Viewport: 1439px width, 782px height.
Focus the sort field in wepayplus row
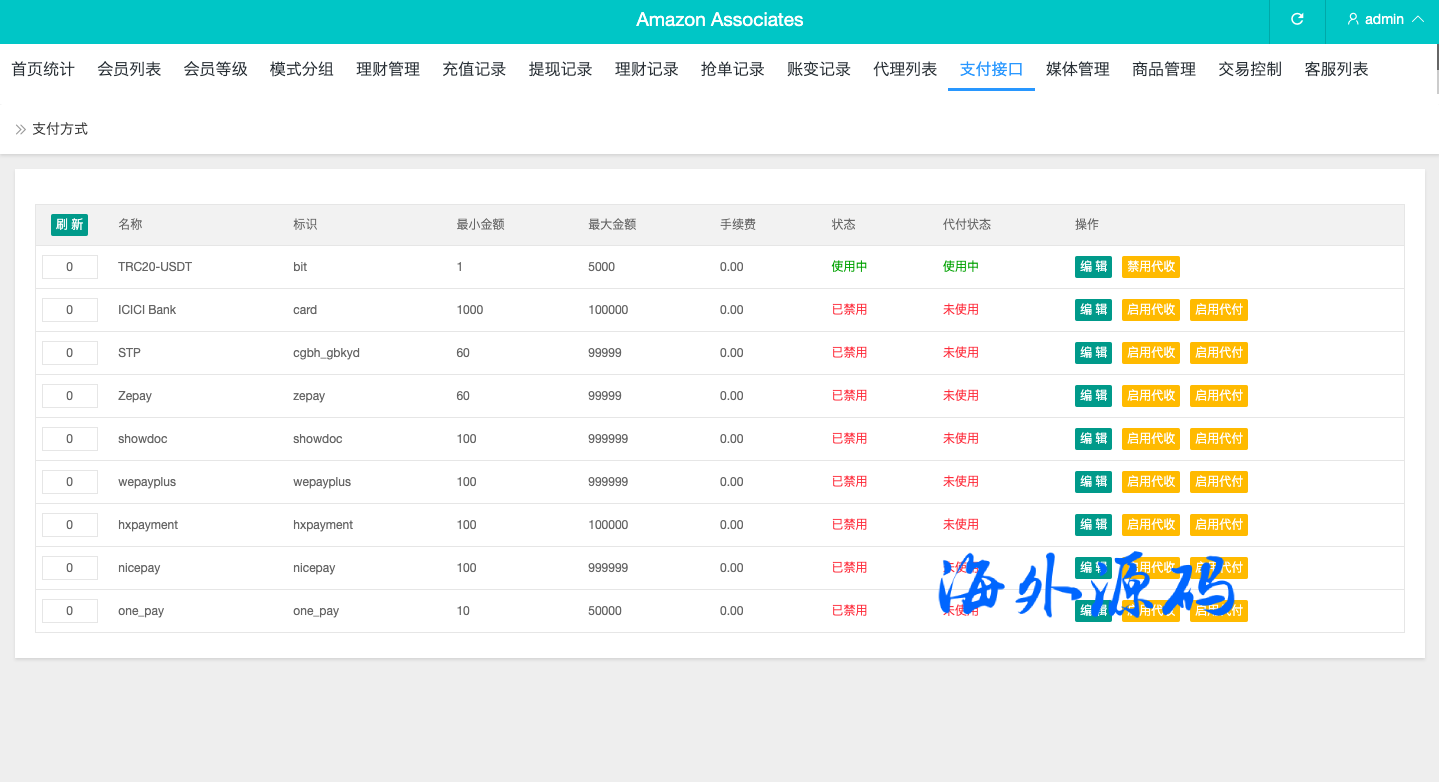click(70, 482)
